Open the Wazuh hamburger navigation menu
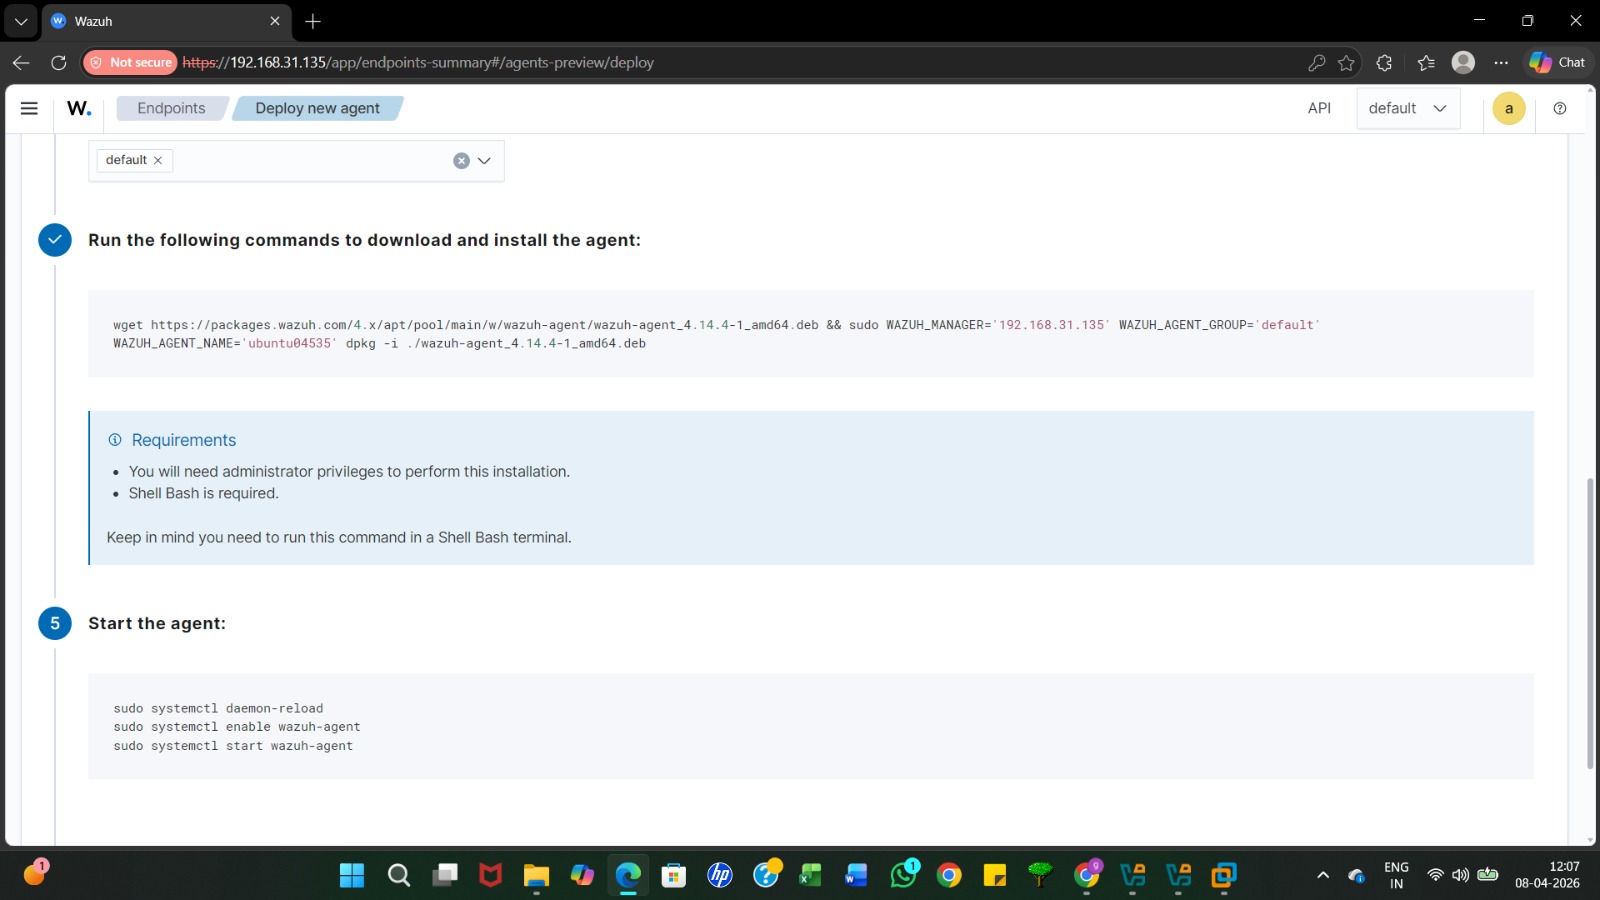Screen dimensions: 1600x900 coord(29,108)
